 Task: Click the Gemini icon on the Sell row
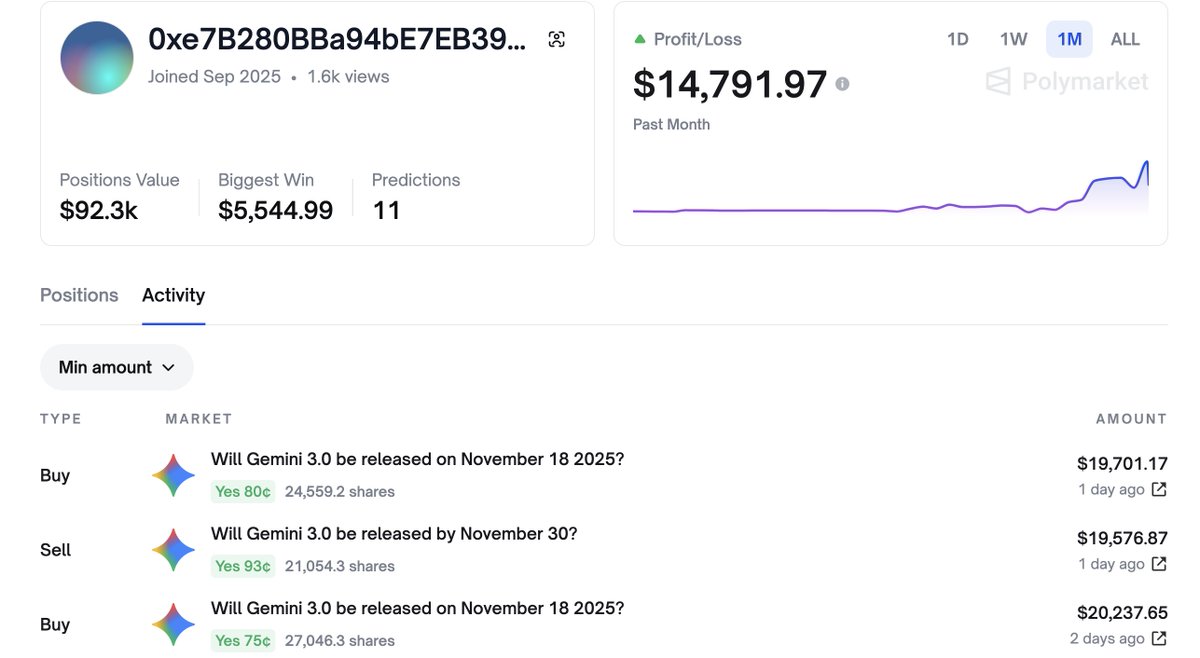click(174, 549)
